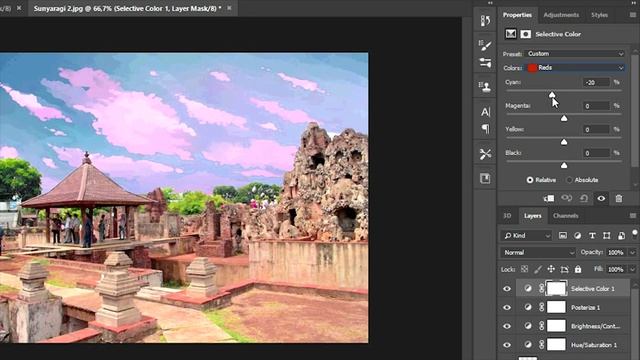Lock transparent pixels
The height and width of the screenshot is (360, 640).
[x=524, y=269]
